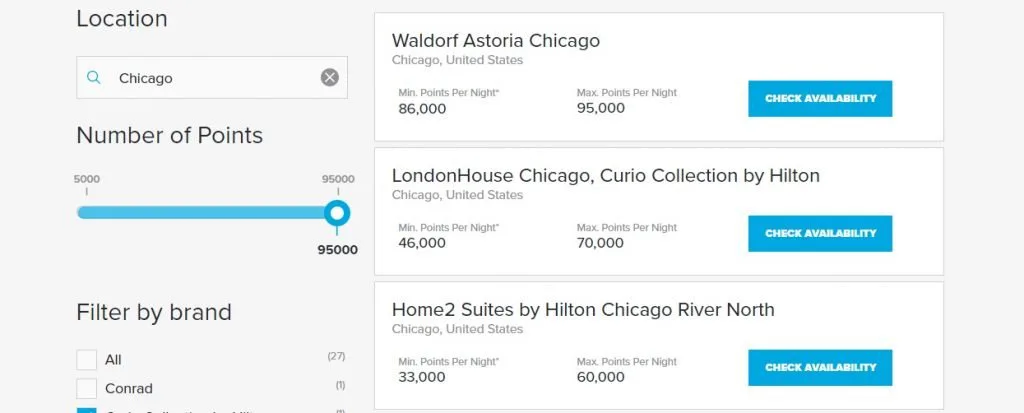Click the points slider handle at 95000
1024x413 pixels.
coord(338,213)
